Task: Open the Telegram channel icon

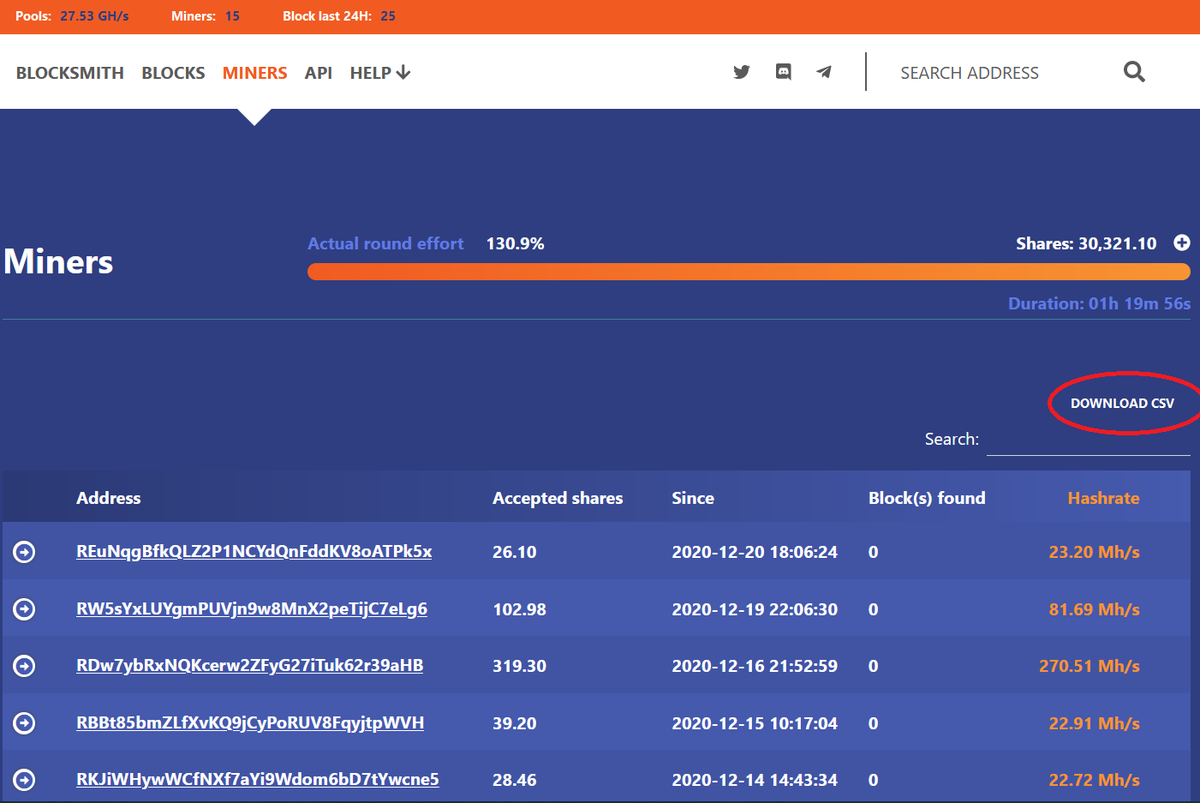Action: point(823,72)
